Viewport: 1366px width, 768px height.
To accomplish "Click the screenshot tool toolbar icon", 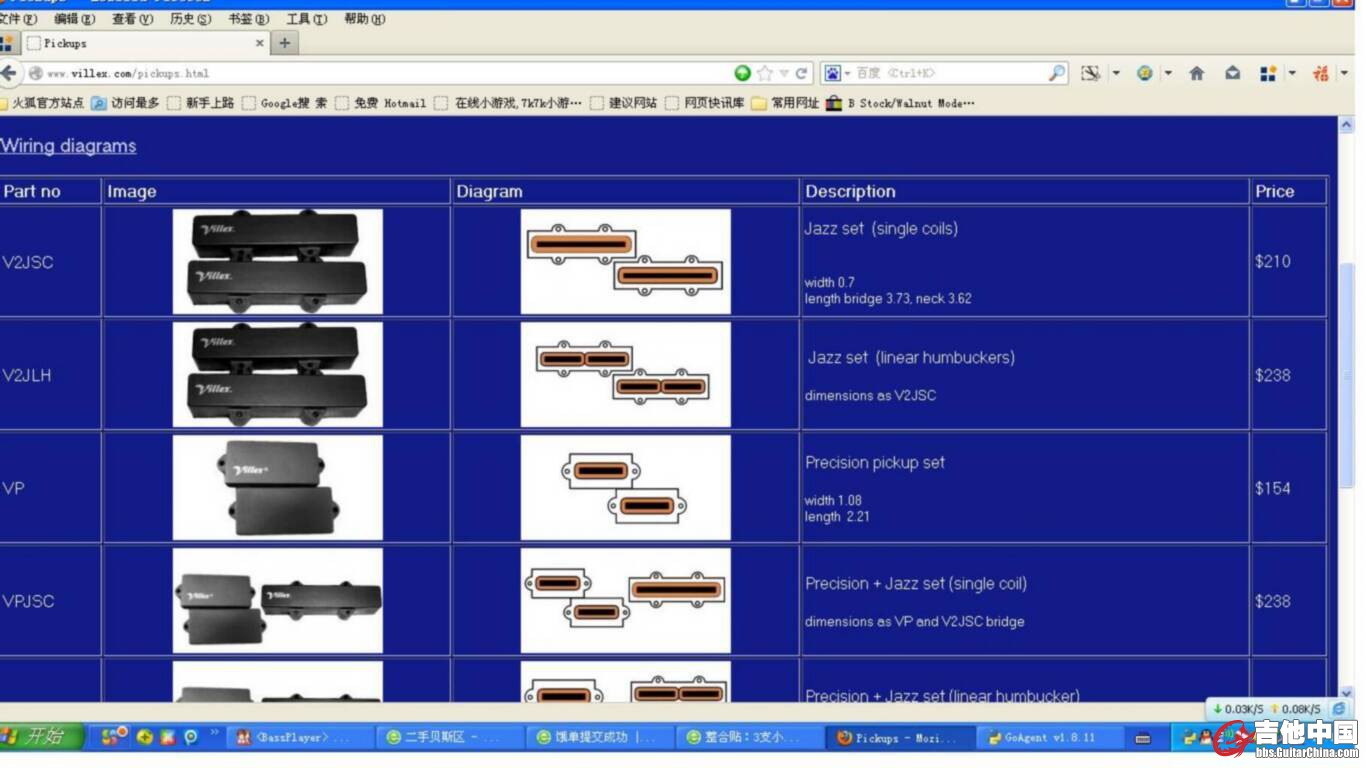I will [x=1091, y=73].
